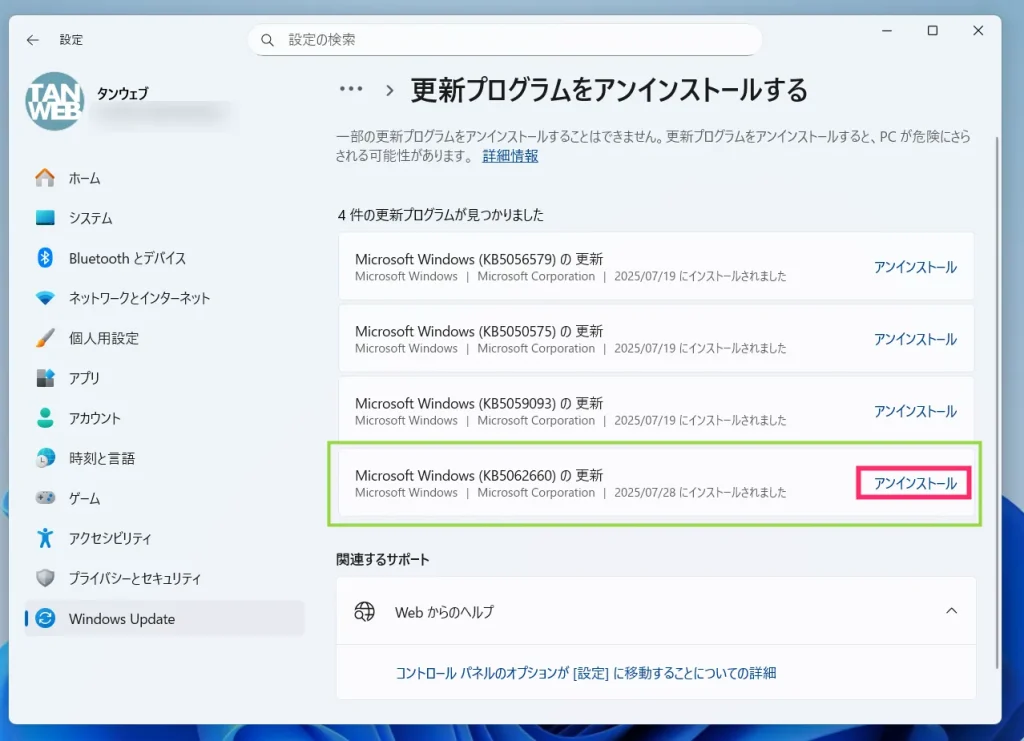Select ネットワークとインターネット in sidebar

pyautogui.click(x=165, y=298)
